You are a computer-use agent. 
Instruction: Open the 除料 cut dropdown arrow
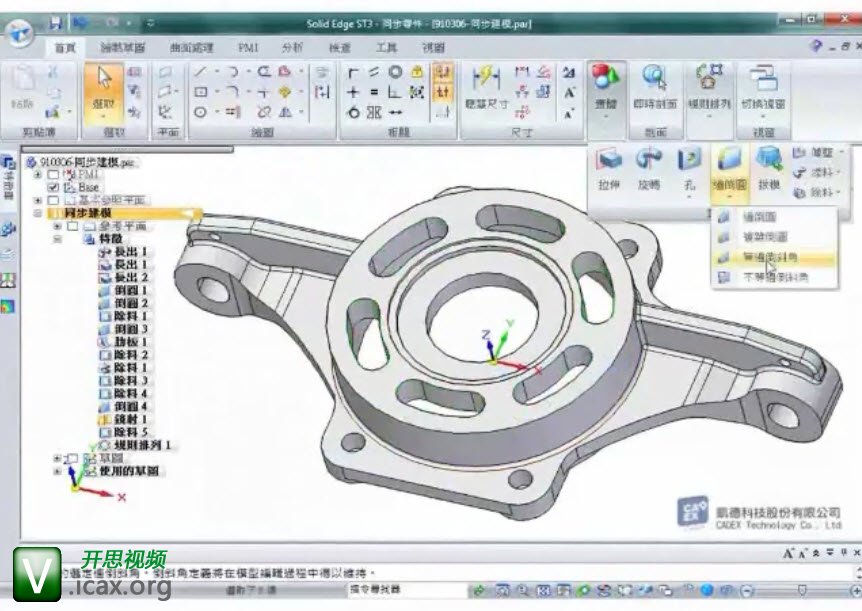coord(839,192)
